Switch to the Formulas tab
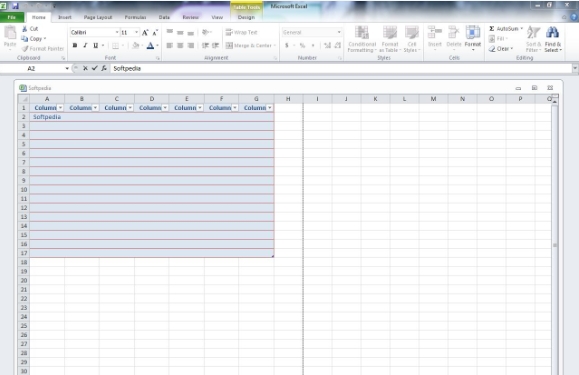The image size is (579, 375). [x=135, y=17]
